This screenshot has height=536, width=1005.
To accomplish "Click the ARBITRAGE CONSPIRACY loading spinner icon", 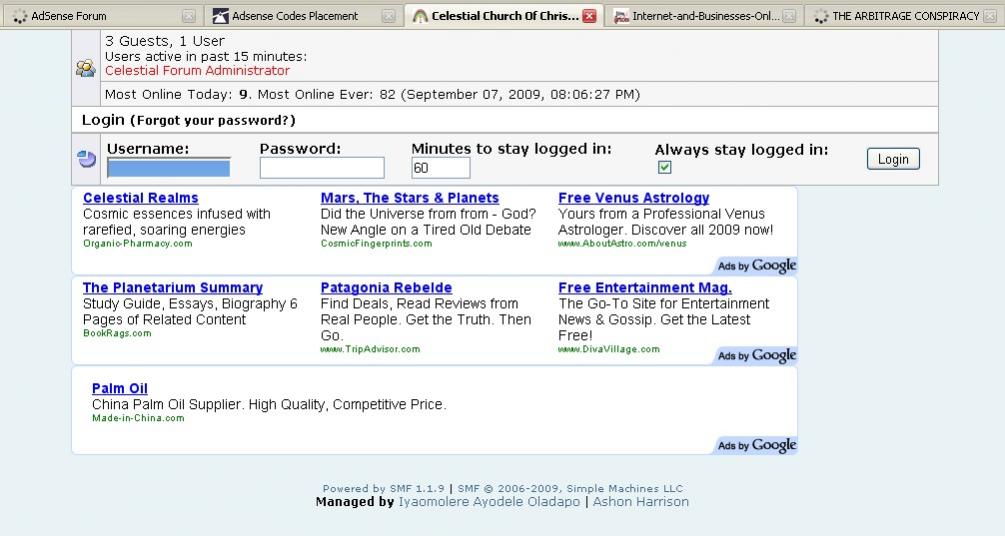I will coord(821,16).
